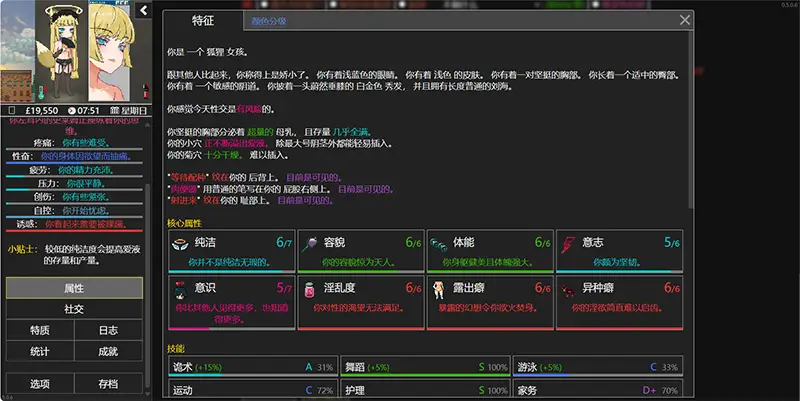Click the 体能 dumbbell icon

(438, 244)
